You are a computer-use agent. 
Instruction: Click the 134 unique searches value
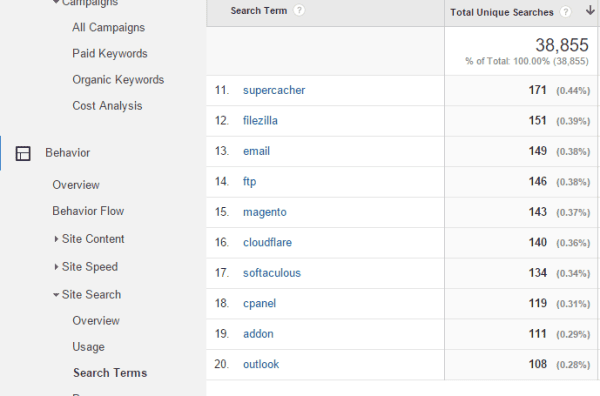click(x=537, y=273)
